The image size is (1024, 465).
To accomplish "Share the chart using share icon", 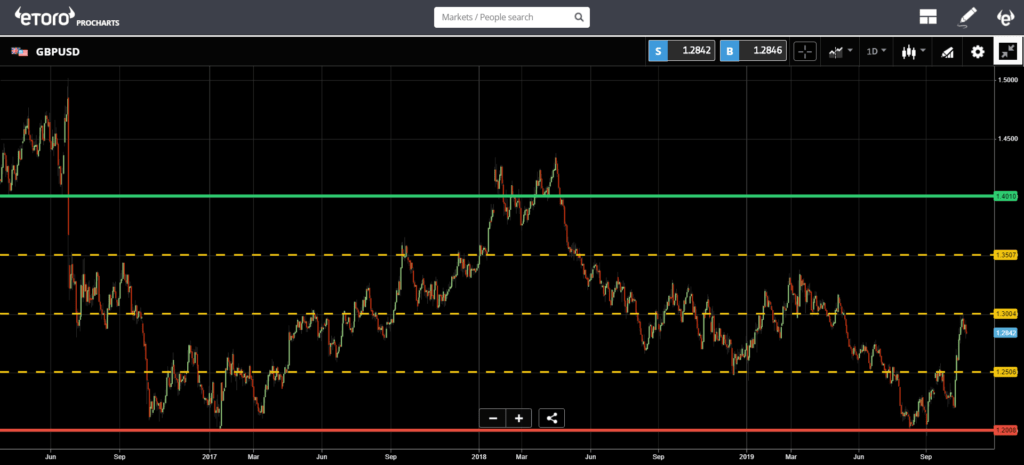I will pyautogui.click(x=552, y=418).
